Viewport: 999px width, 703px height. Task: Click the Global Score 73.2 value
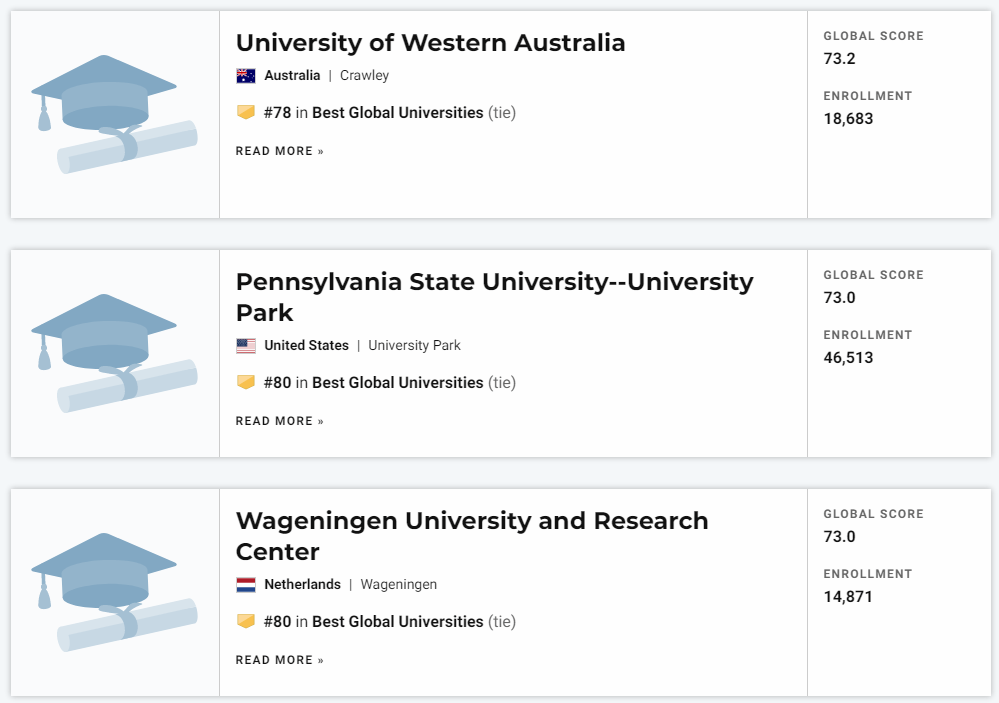click(839, 59)
